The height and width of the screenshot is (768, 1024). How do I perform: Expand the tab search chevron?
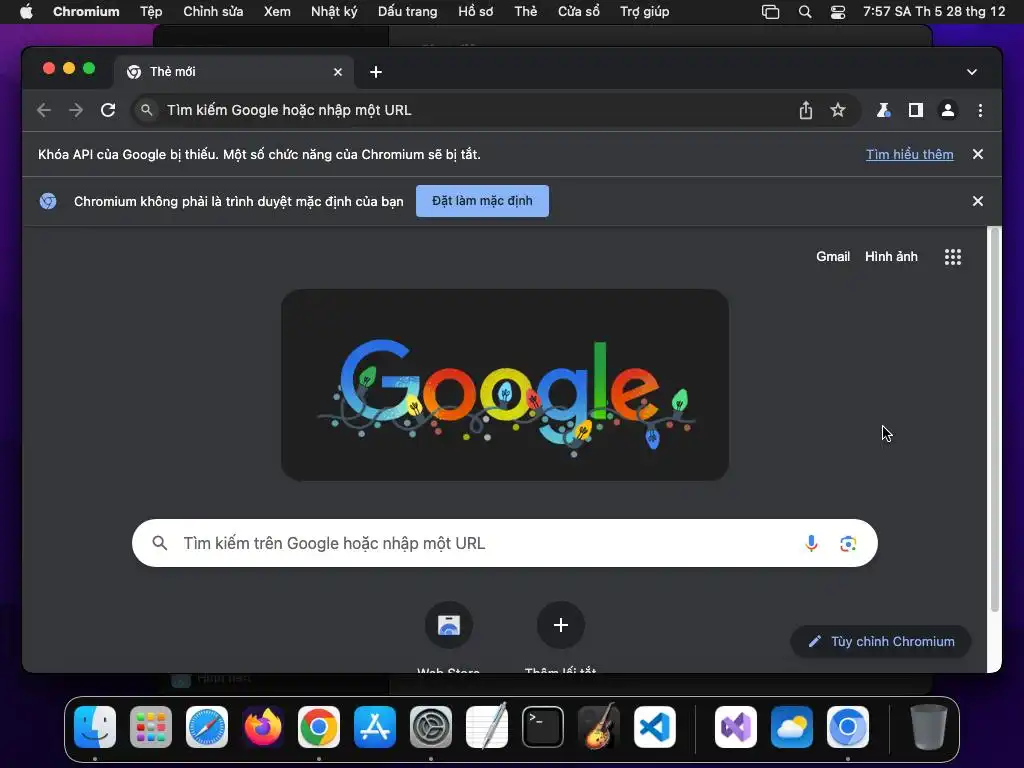click(x=972, y=72)
